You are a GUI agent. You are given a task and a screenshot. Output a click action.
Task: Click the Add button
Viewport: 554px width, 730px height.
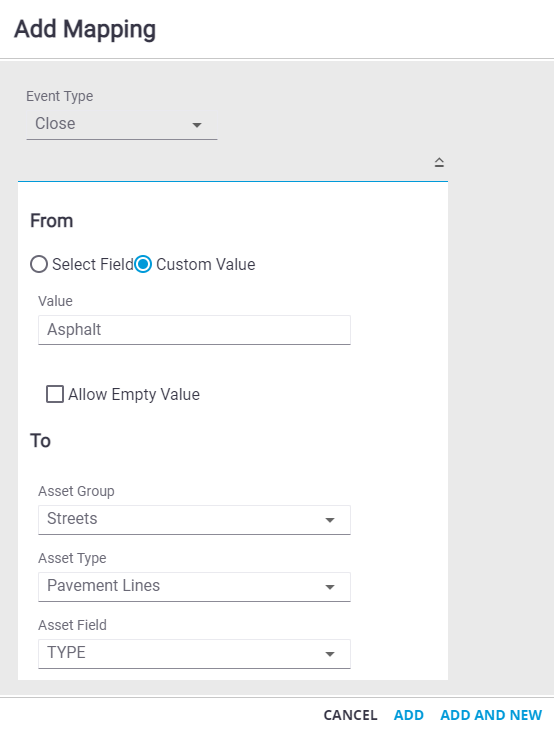409,715
